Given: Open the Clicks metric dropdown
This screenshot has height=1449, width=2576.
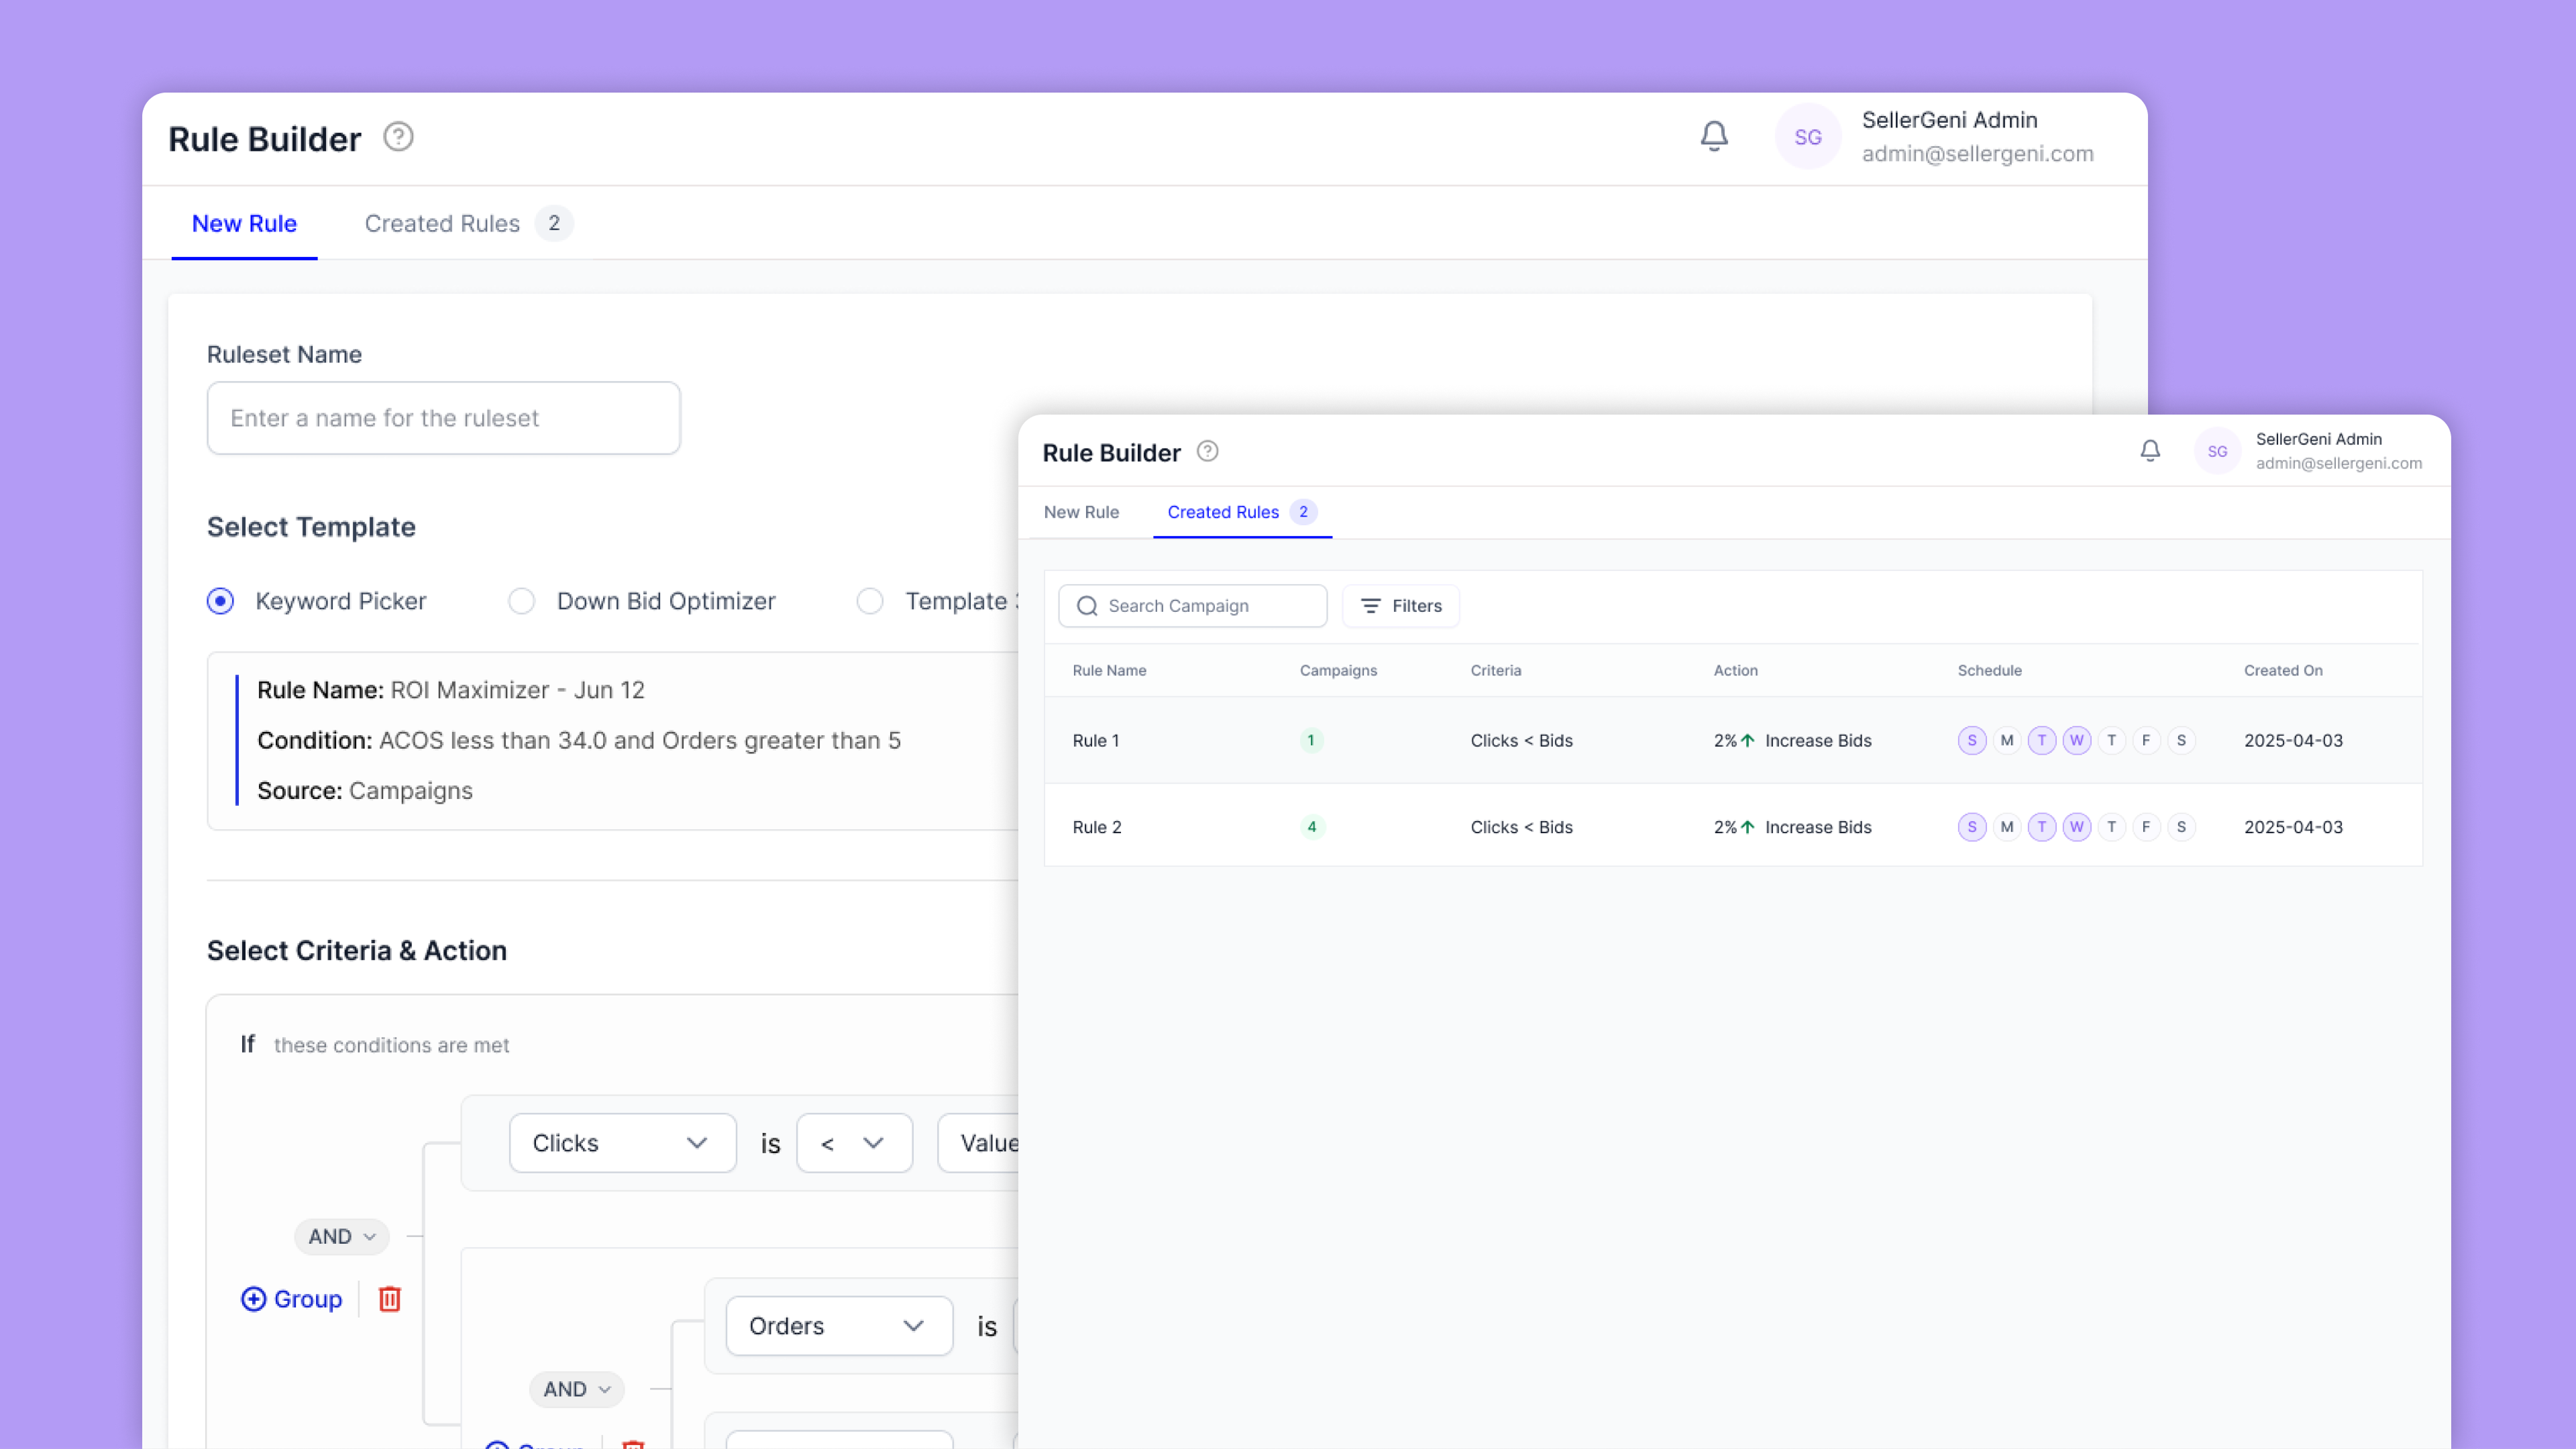Looking at the screenshot, I should click(622, 1143).
